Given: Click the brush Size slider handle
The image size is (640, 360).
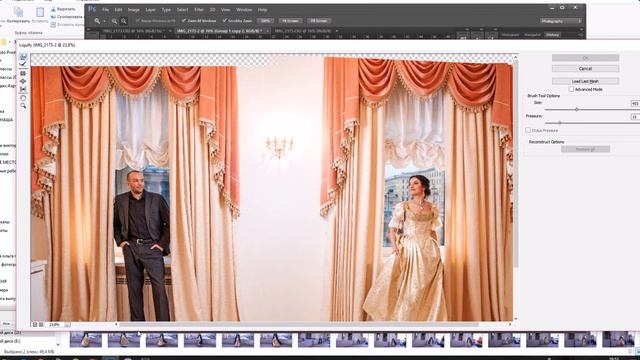Looking at the screenshot, I should coord(577,109).
